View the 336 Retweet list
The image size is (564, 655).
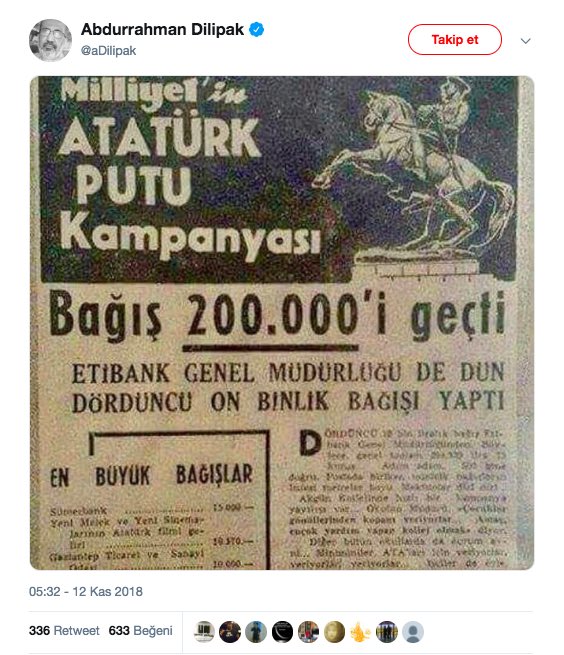click(x=64, y=630)
